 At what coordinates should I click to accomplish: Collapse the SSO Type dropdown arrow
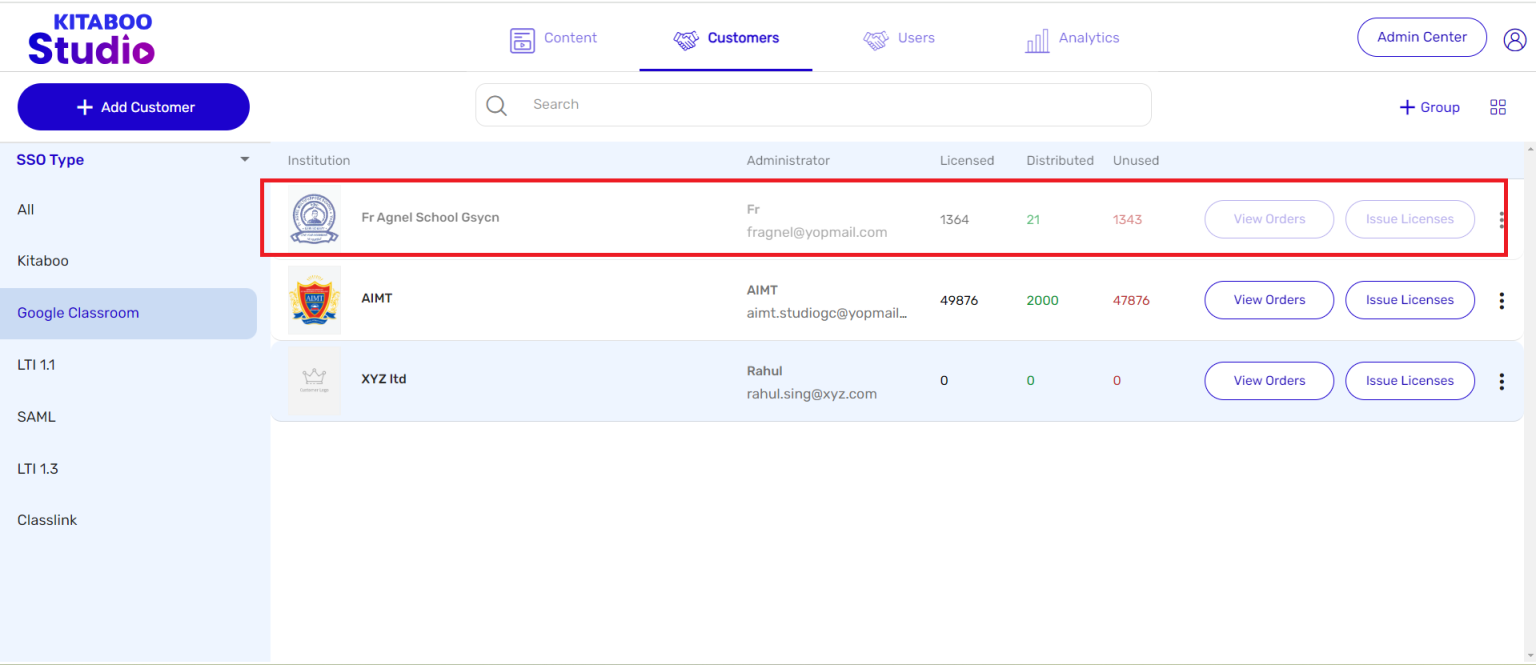pyautogui.click(x=245, y=160)
